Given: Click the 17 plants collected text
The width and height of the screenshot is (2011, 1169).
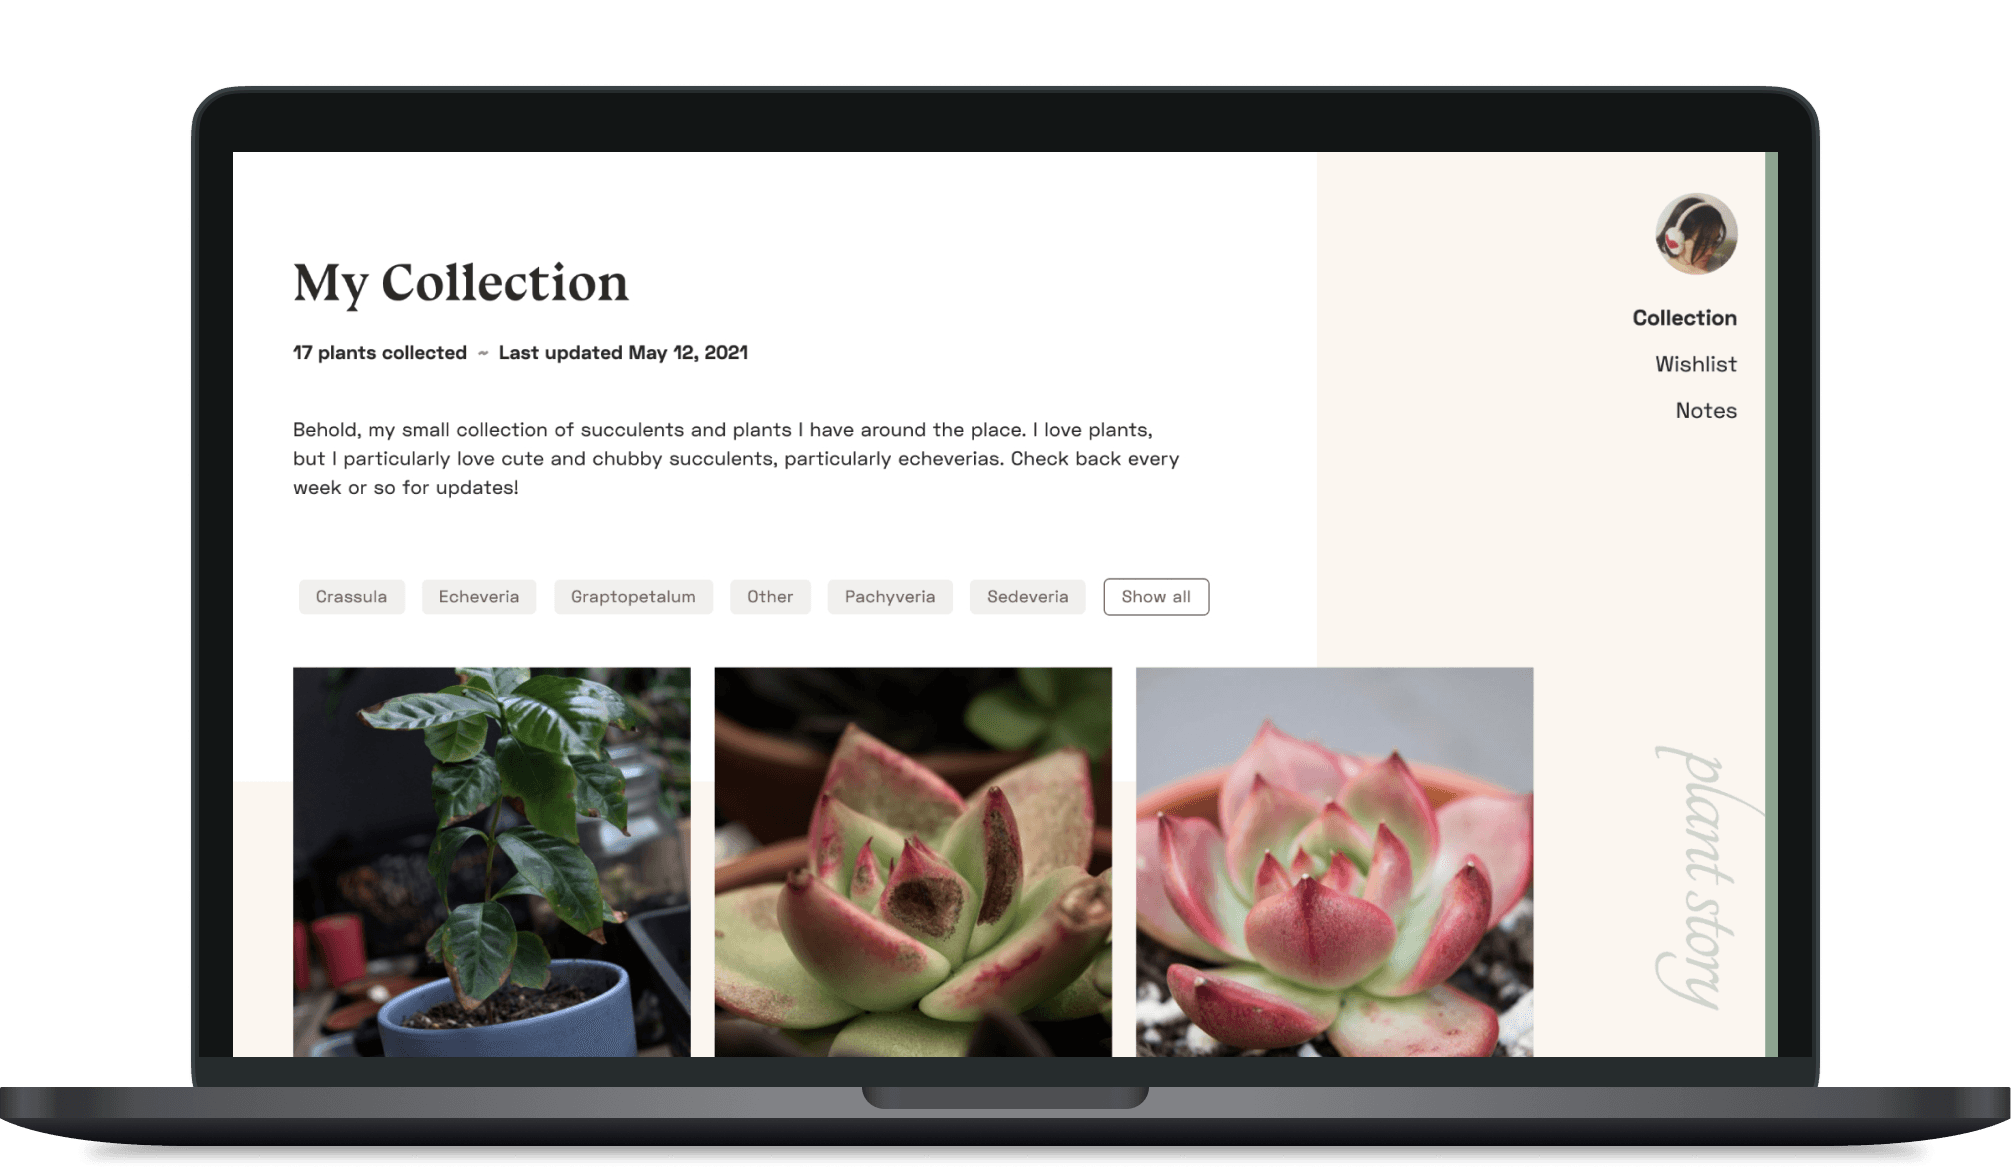Looking at the screenshot, I should pos(380,353).
